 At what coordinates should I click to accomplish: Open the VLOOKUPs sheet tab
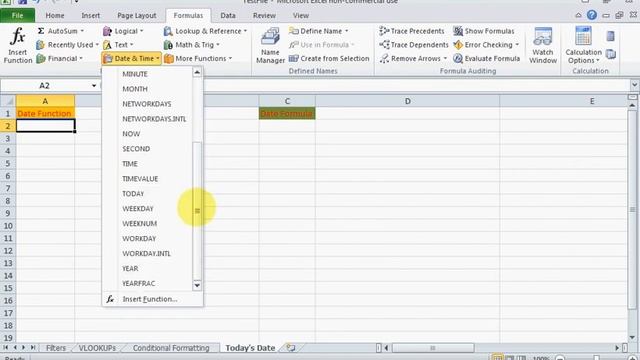(x=97, y=348)
